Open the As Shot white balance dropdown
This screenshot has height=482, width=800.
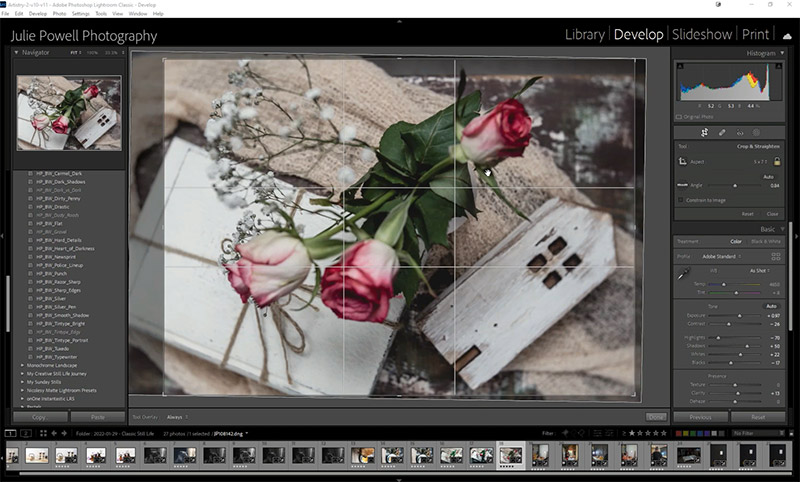coord(760,271)
